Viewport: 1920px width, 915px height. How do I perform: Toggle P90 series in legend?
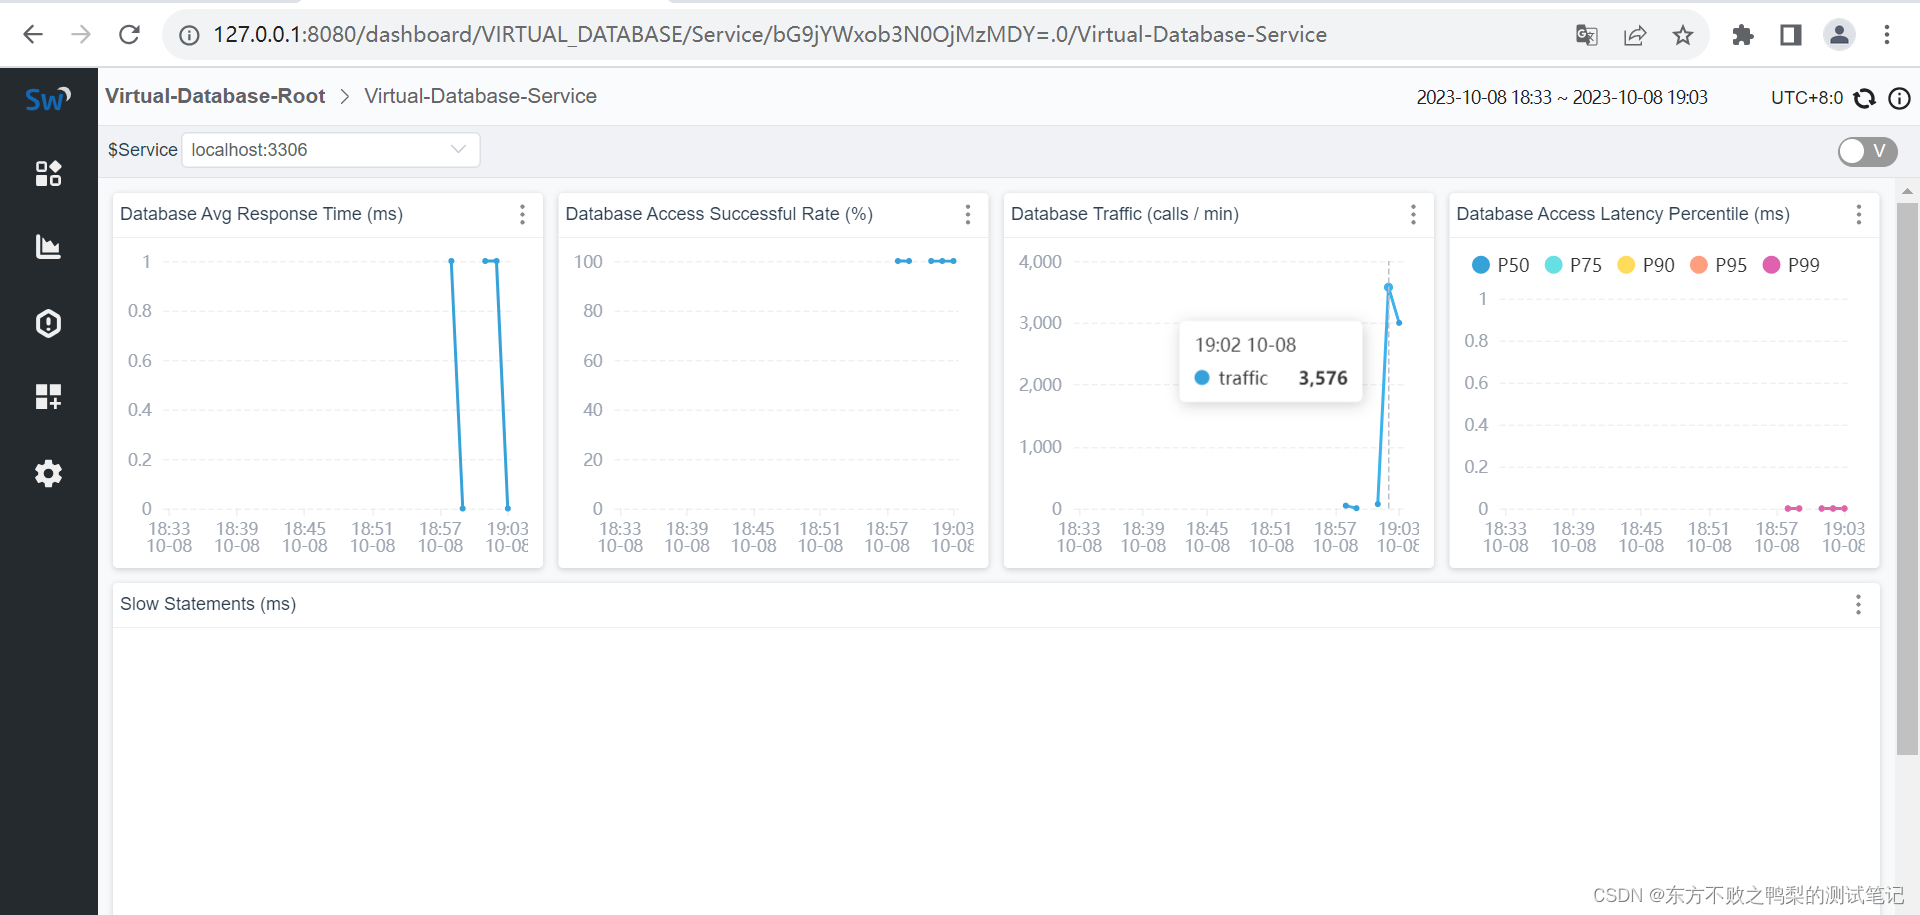(x=1646, y=265)
